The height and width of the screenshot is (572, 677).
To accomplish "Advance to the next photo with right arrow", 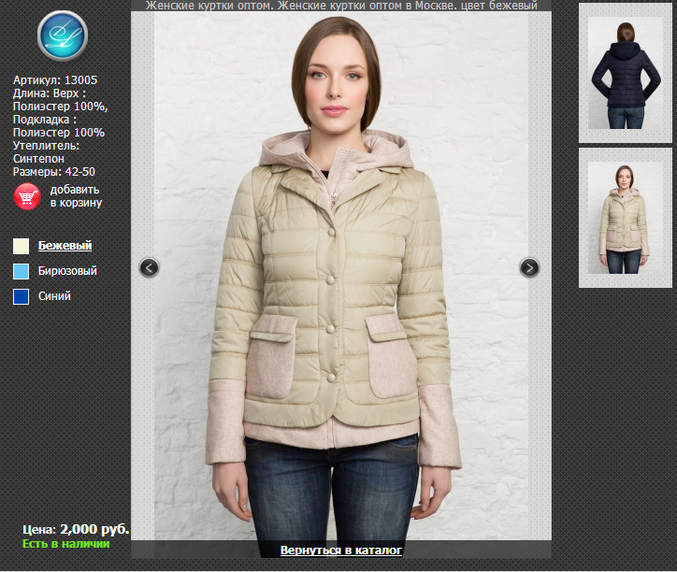I will pos(530,267).
